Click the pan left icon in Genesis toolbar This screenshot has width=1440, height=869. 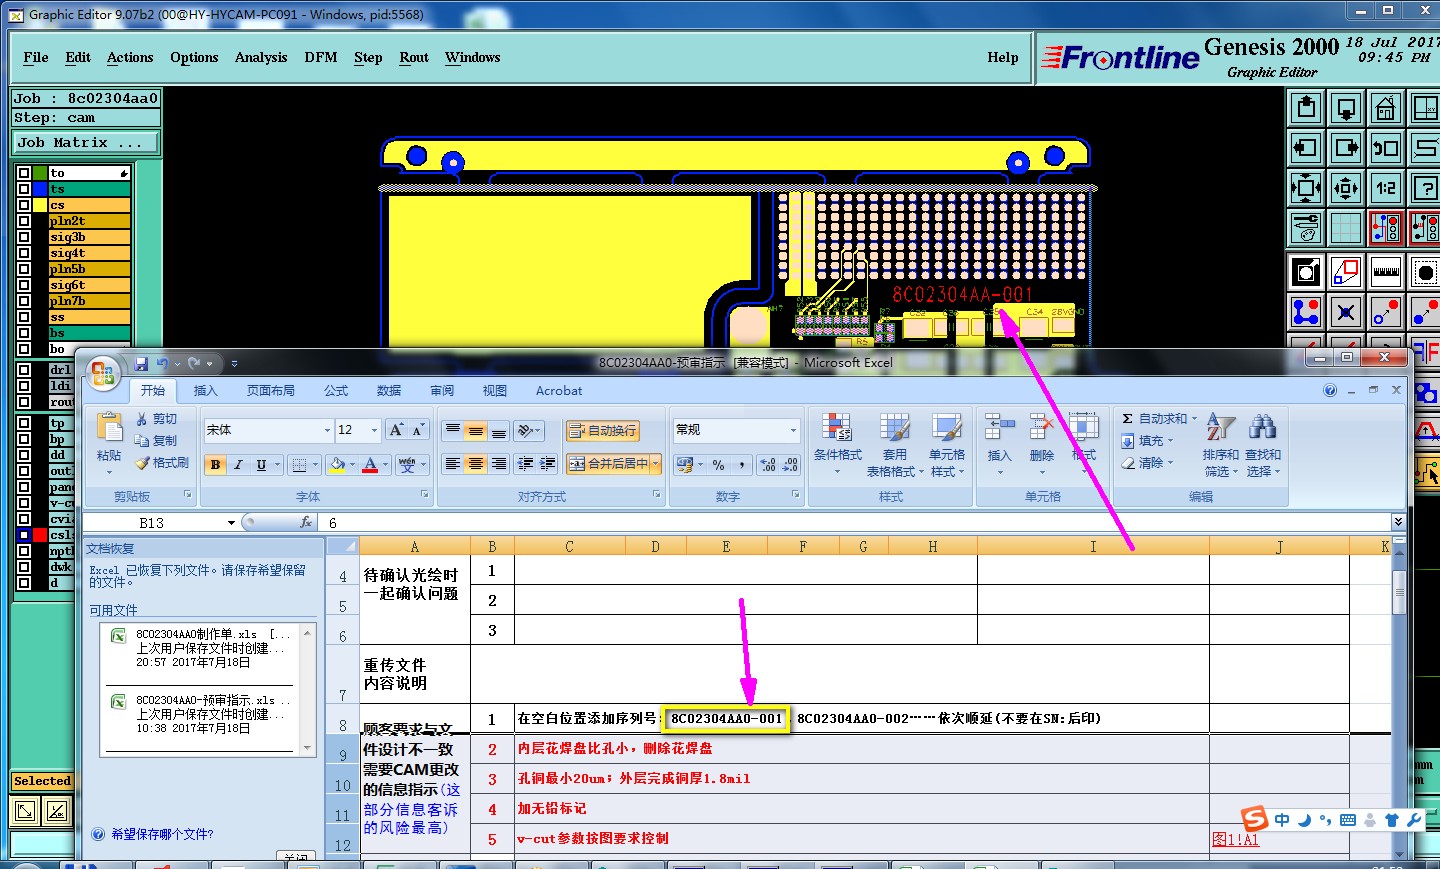click(x=1306, y=148)
